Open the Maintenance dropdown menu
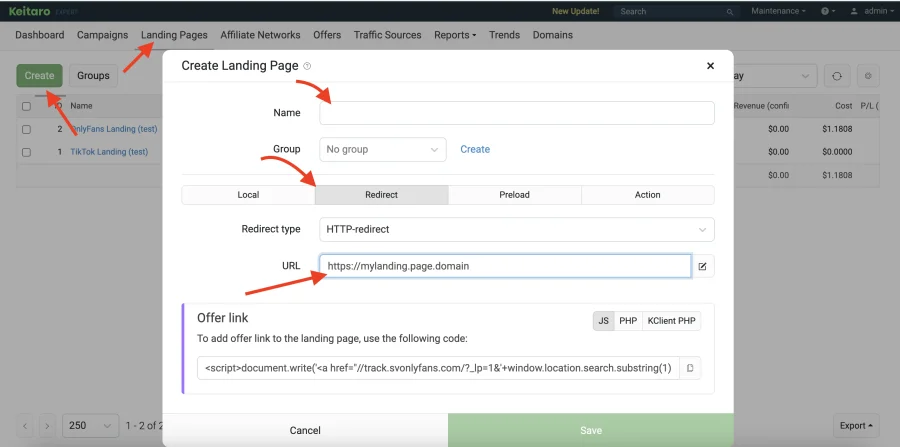Image resolution: width=900 pixels, height=447 pixels. [779, 11]
